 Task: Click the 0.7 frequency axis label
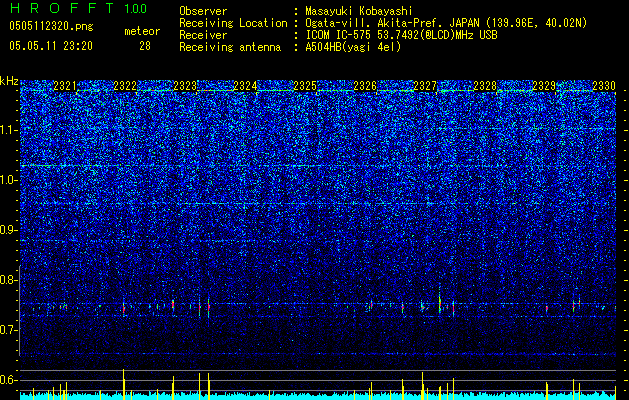[x=8, y=330]
